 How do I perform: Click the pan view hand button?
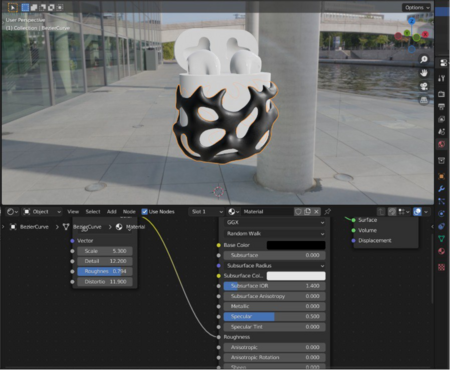[x=424, y=73]
